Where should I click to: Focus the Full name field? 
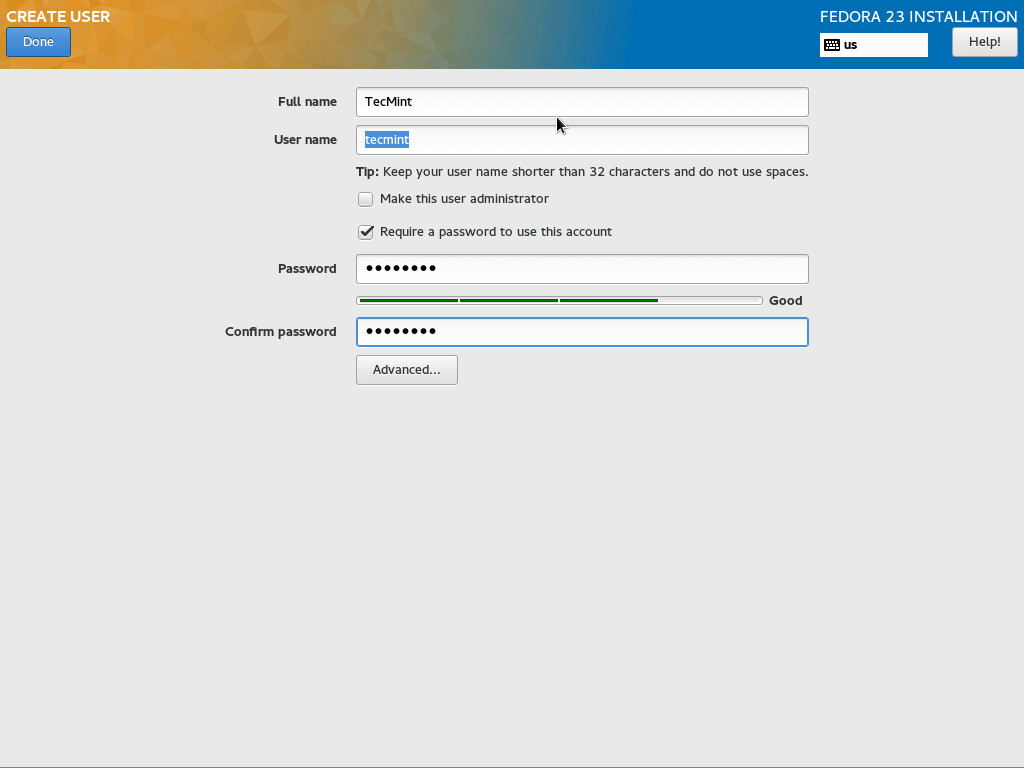[582, 102]
